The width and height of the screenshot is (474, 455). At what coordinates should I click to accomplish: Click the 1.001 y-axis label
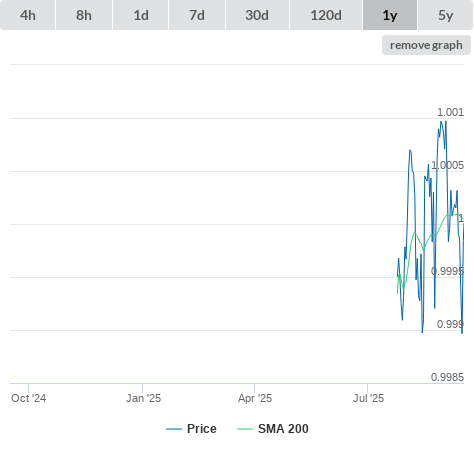point(450,112)
